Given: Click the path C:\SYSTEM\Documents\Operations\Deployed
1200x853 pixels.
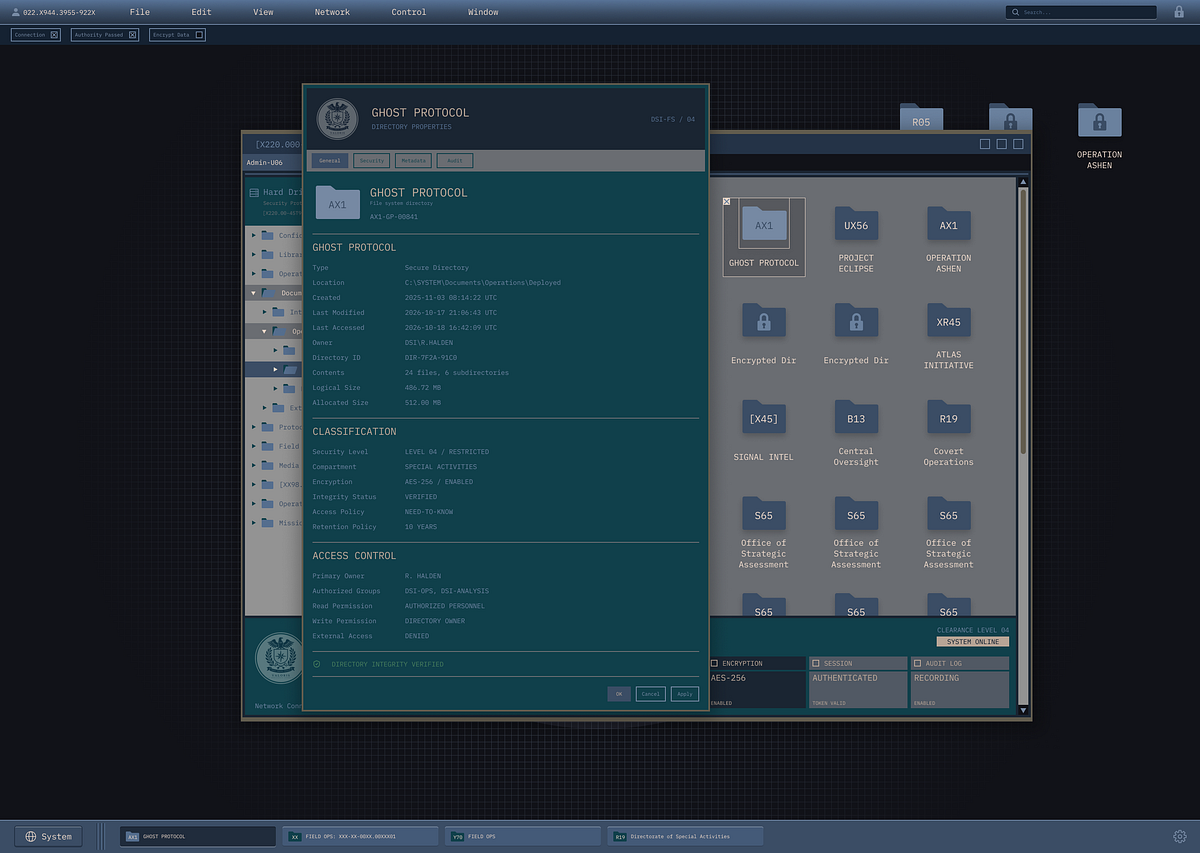Looking at the screenshot, I should [x=483, y=283].
